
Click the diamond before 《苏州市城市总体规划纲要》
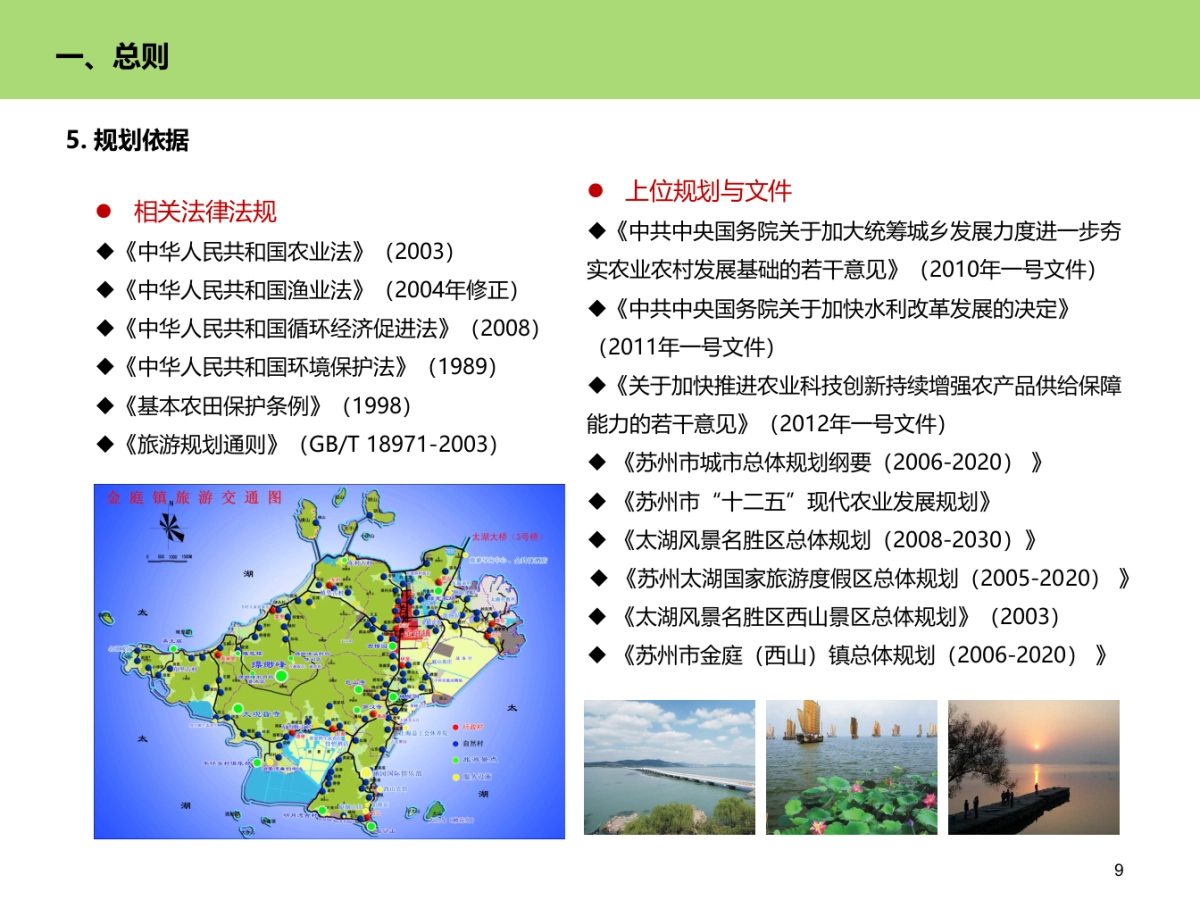[x=597, y=463]
